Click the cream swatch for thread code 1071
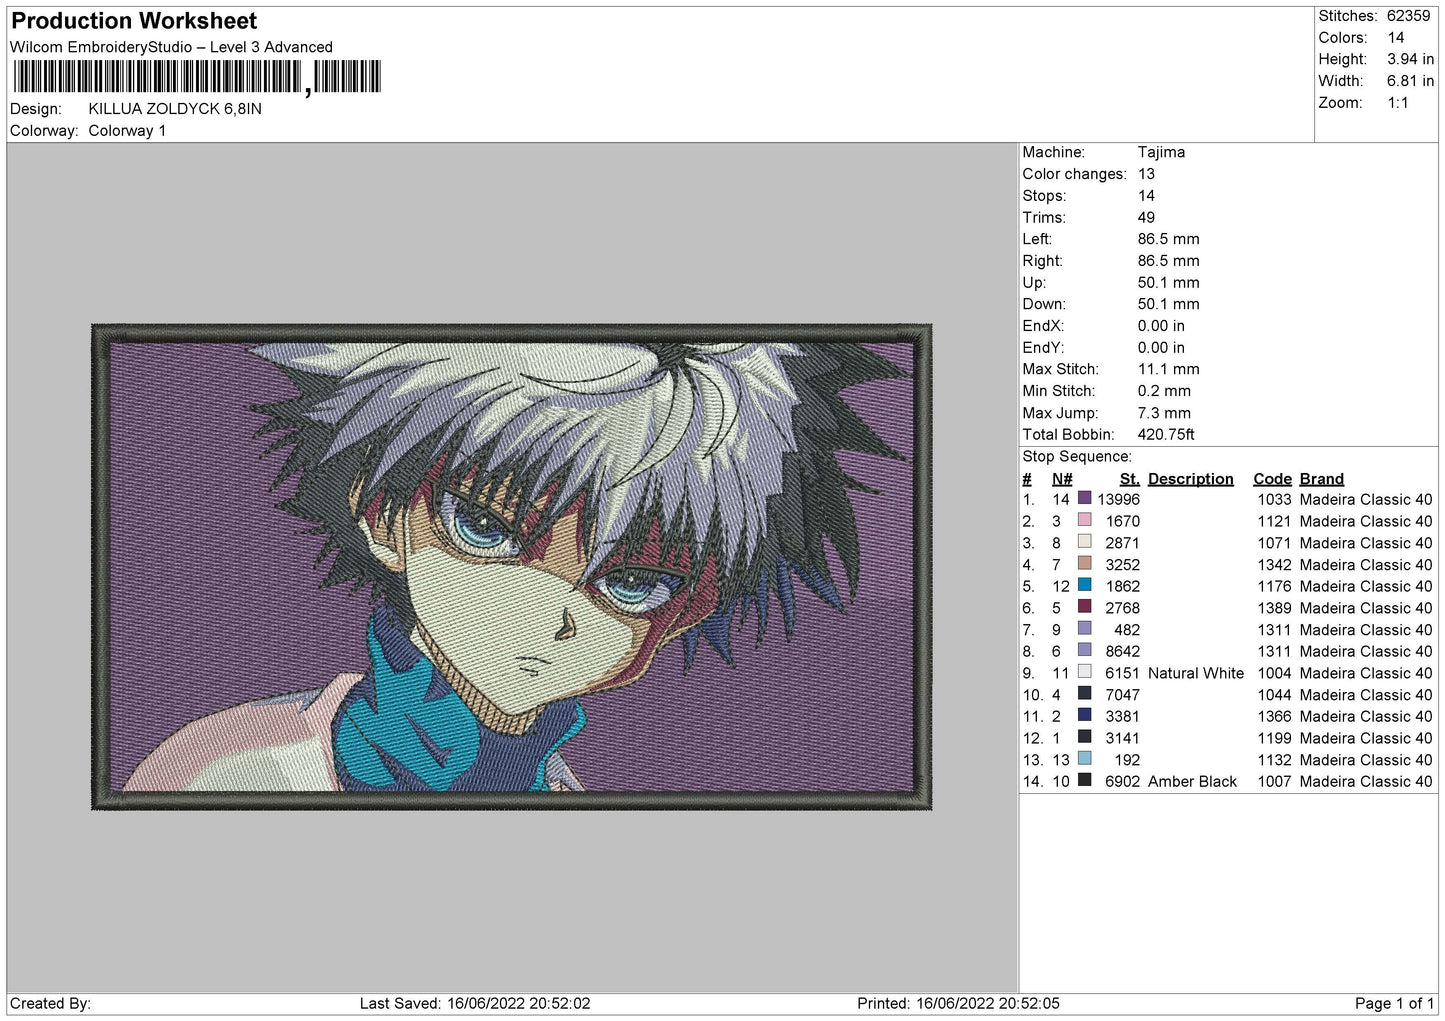The height and width of the screenshot is (1021, 1445). tap(1084, 542)
